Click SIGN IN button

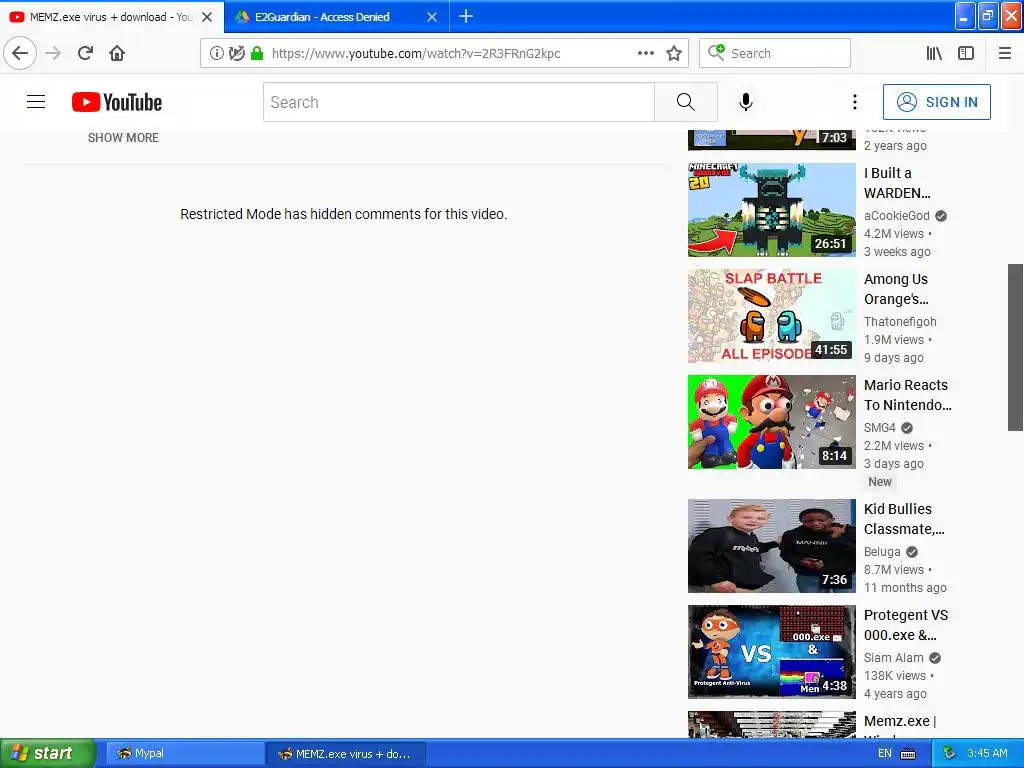936,102
